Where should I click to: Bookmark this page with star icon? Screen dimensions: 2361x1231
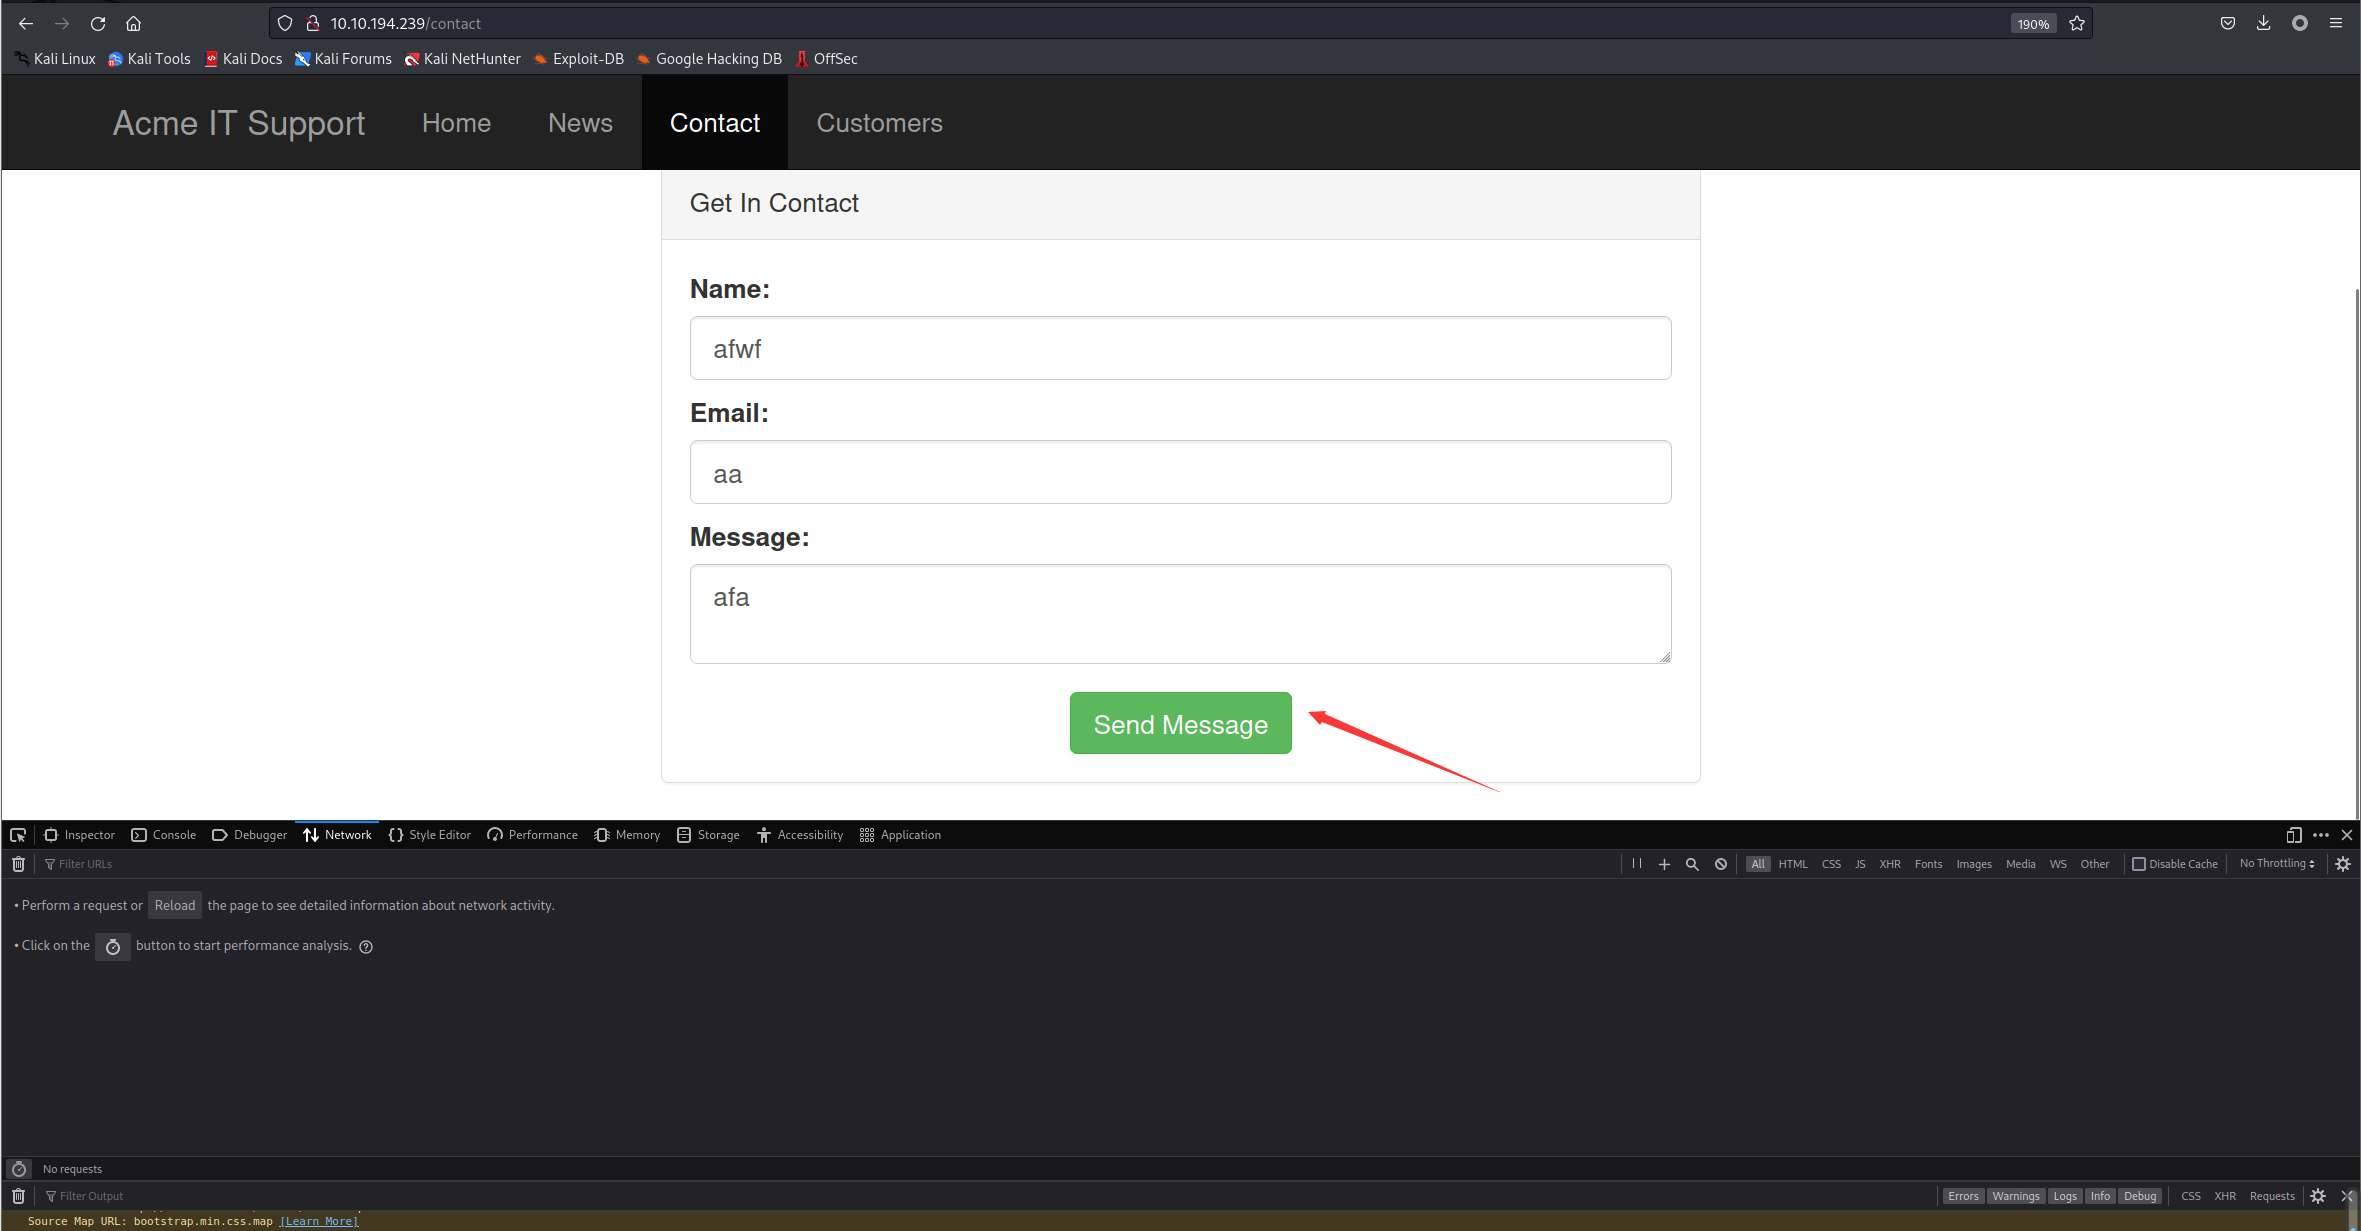tap(2077, 24)
